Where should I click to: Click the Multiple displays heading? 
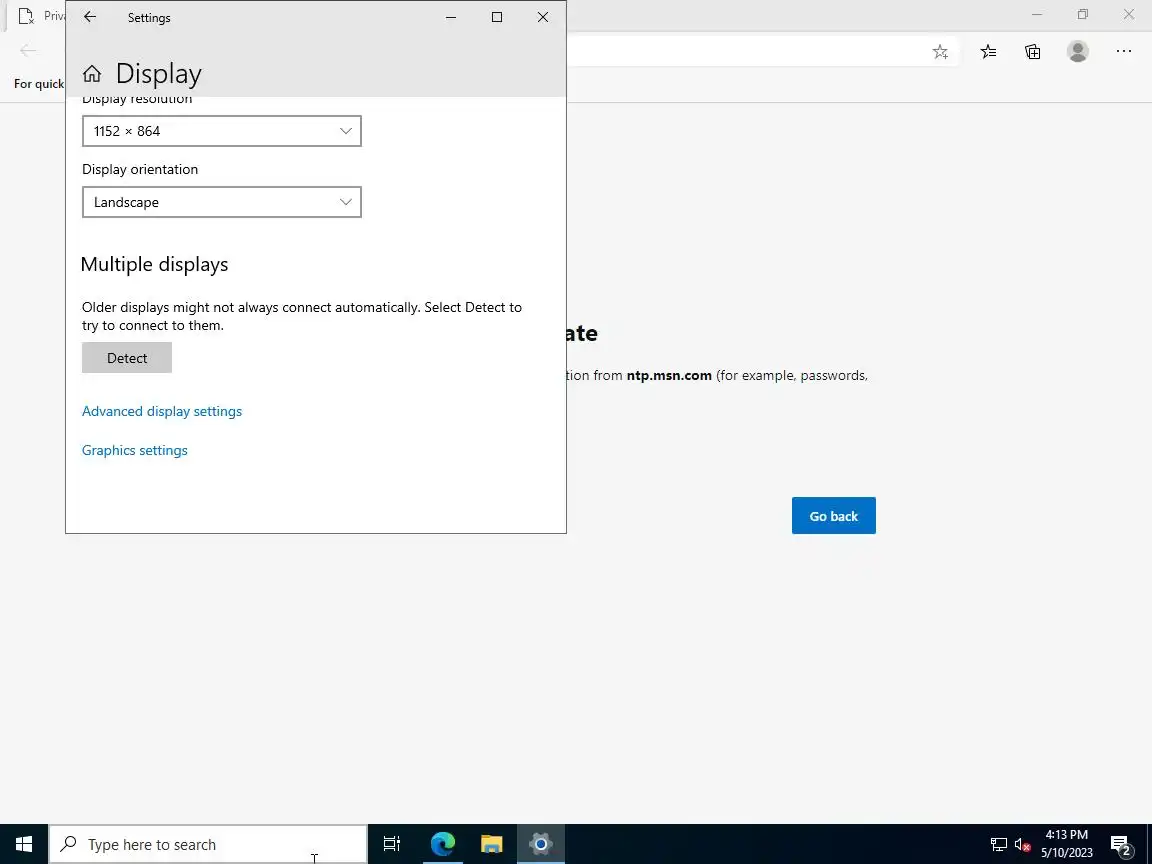pos(154,264)
